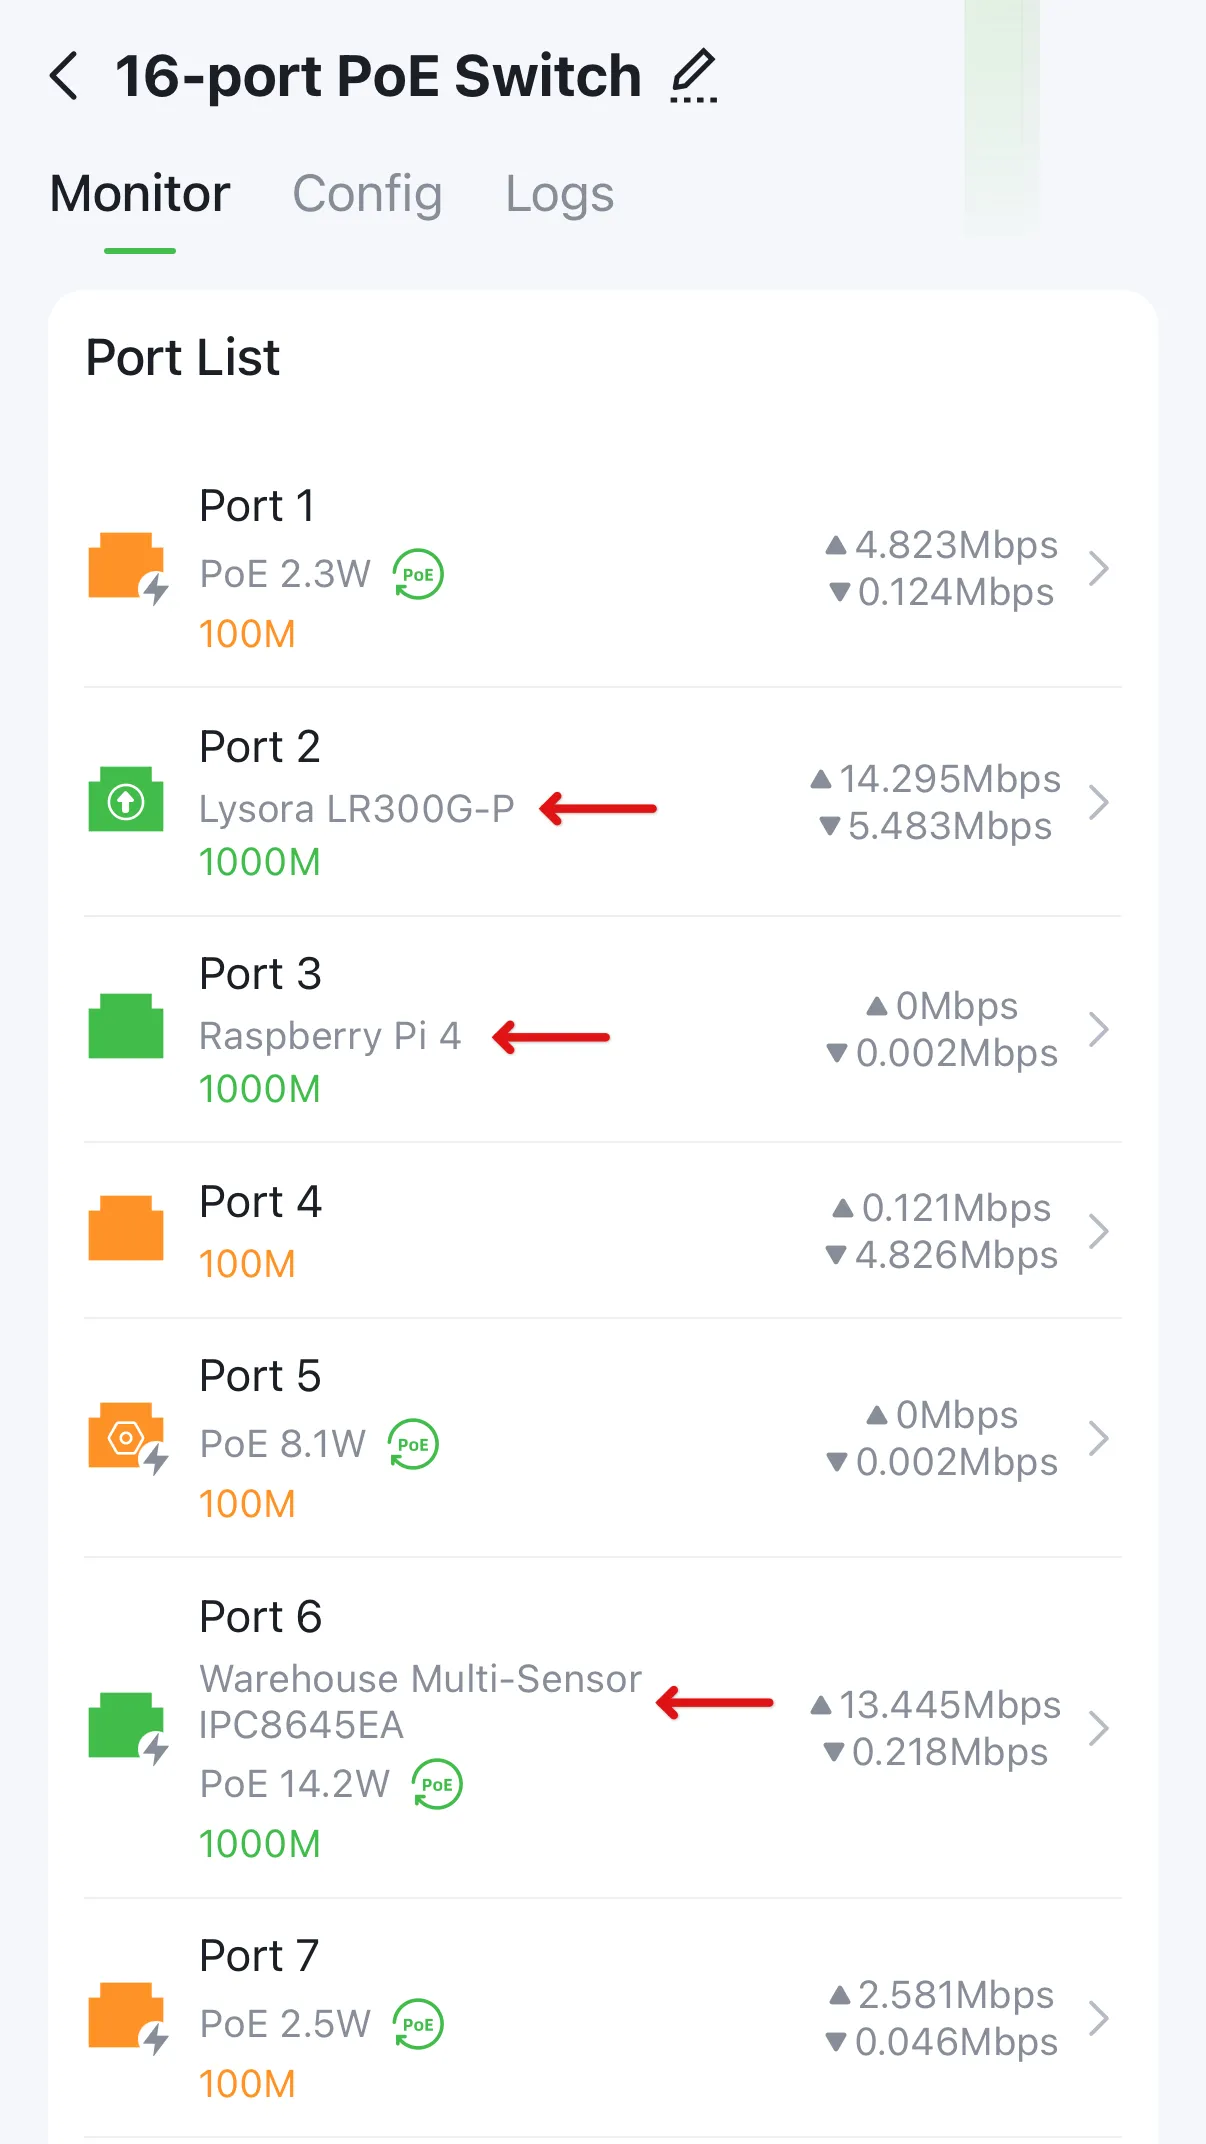Click the '13.445Mbps' upload rate
Screen dimensions: 1206x2144
pos(949,1705)
